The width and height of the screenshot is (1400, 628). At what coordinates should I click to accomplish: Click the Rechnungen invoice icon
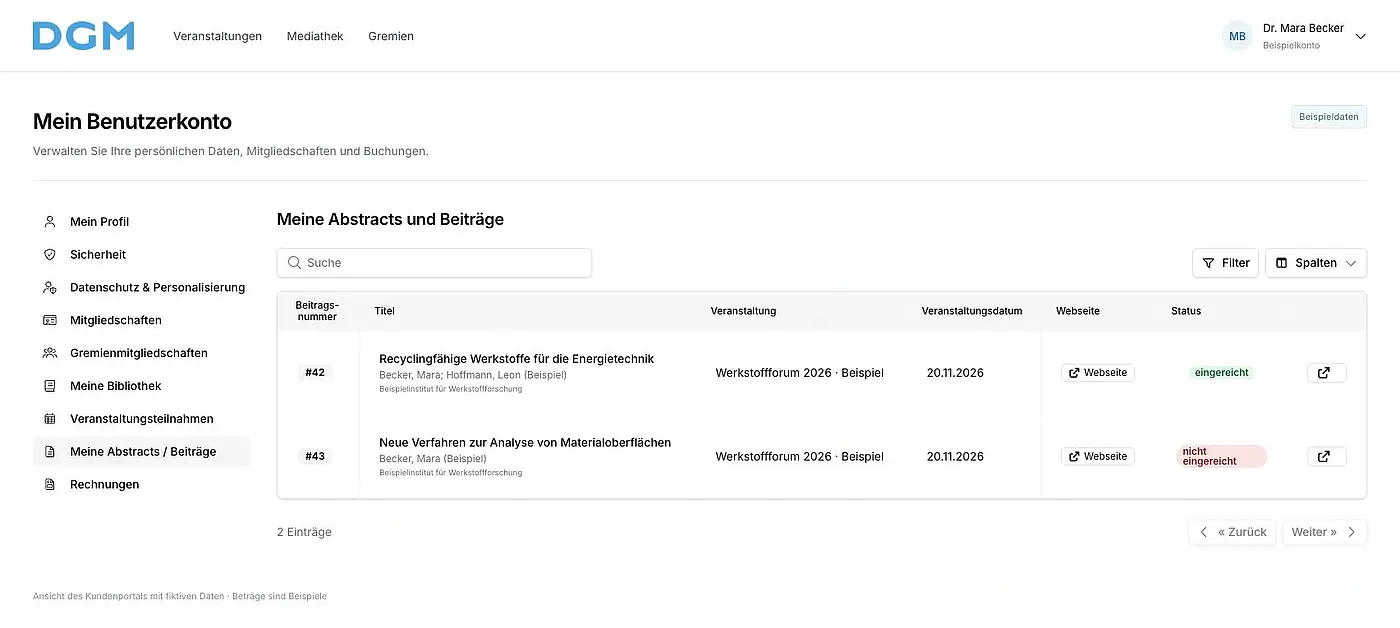(x=50, y=485)
